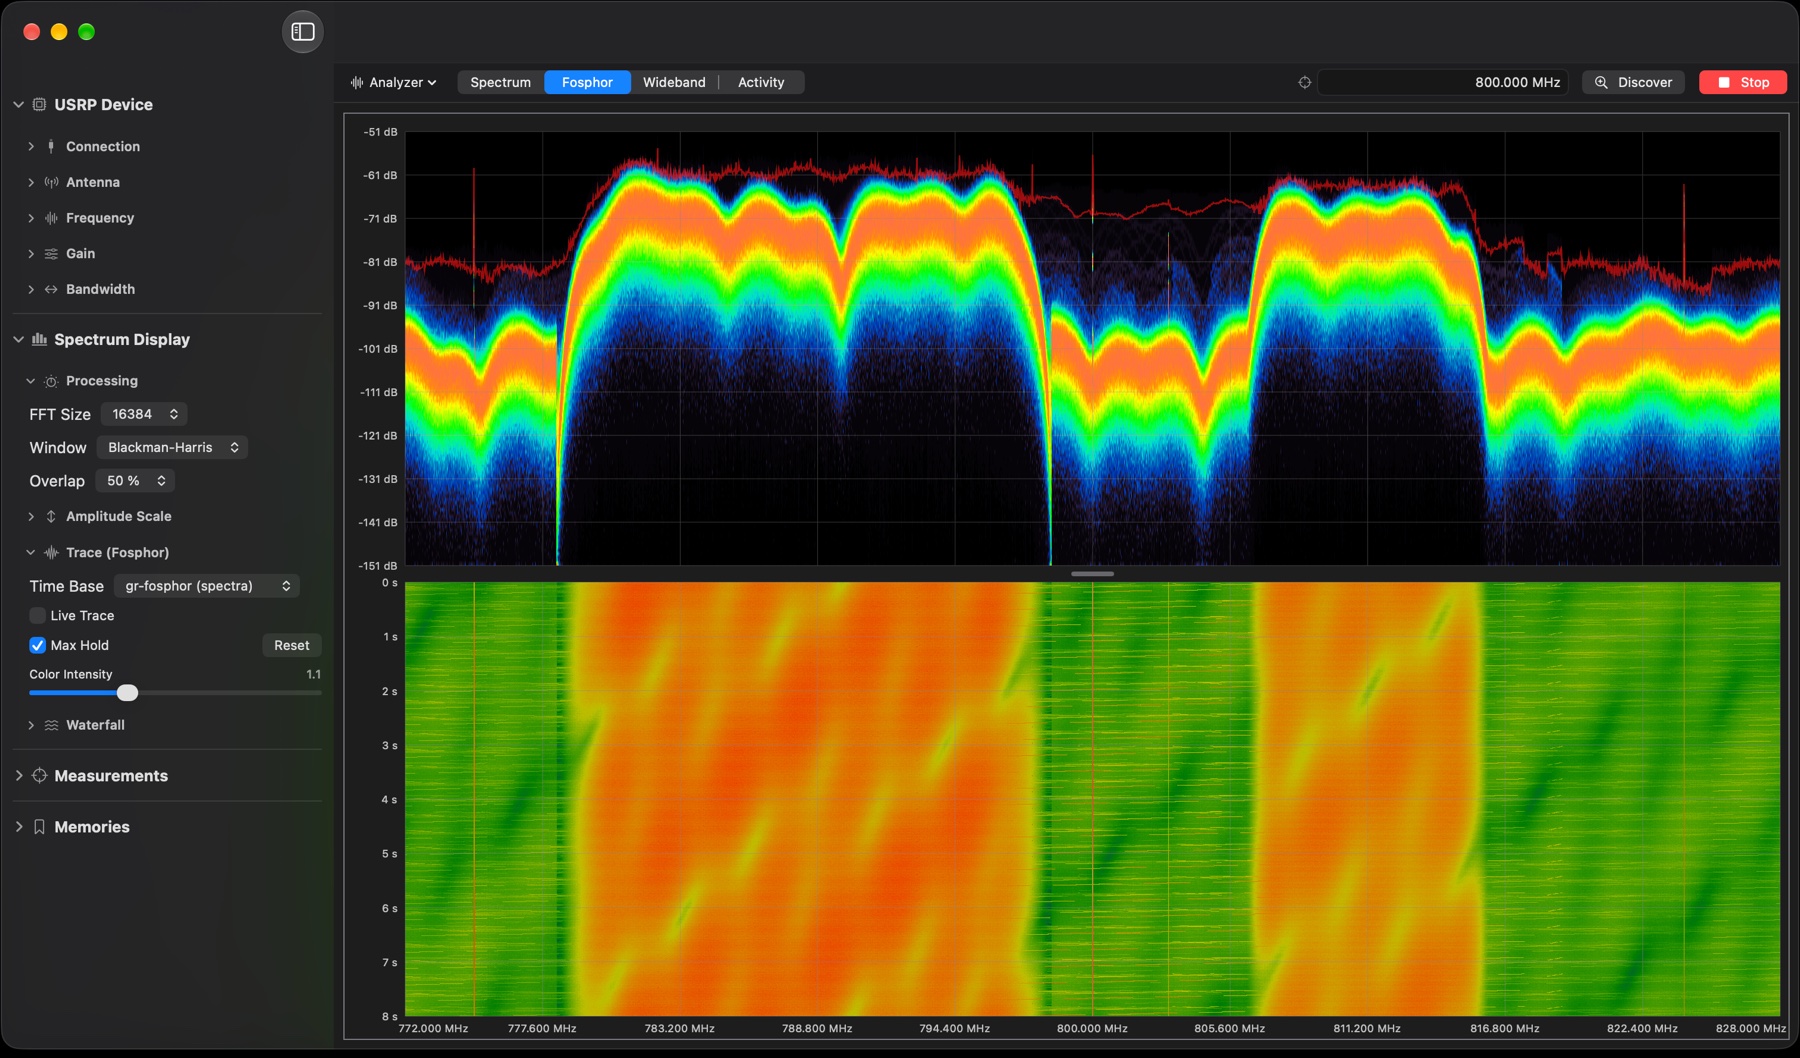Click the Discover magnifier icon
This screenshot has width=1800, height=1058.
tap(1601, 82)
